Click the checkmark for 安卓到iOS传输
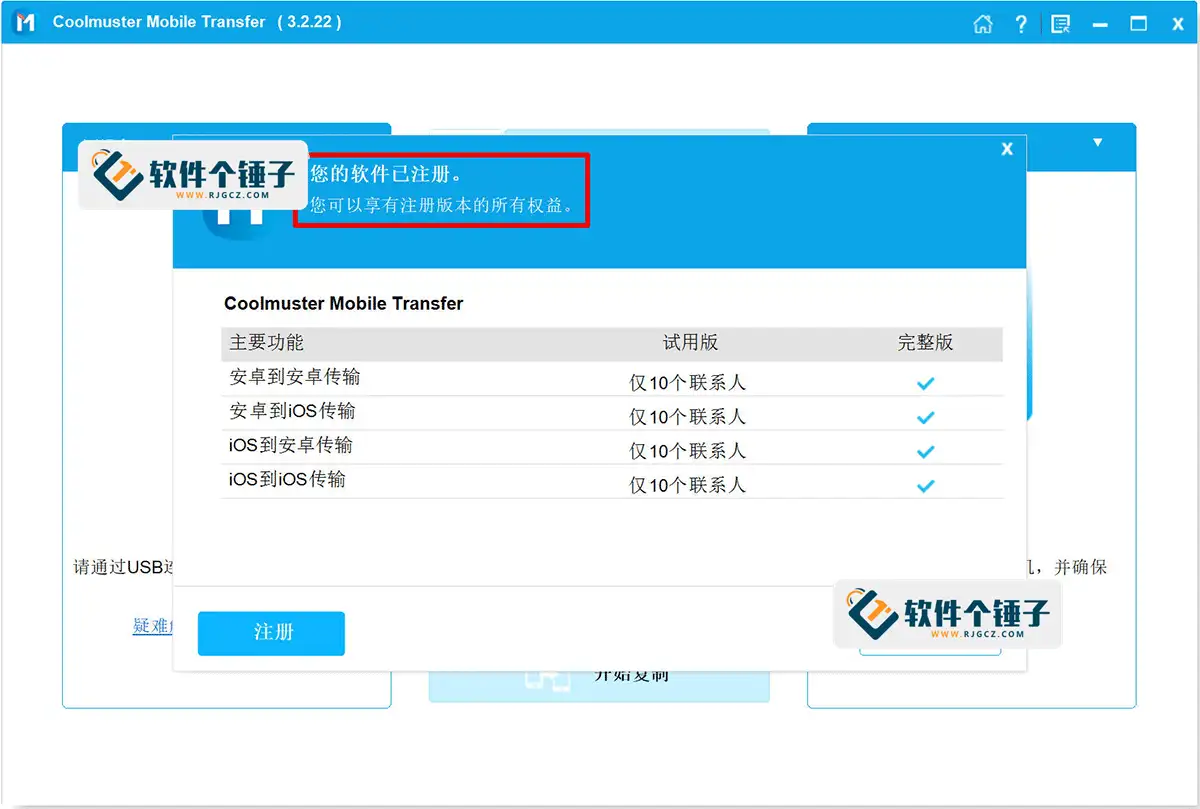Image resolution: width=1200 pixels, height=809 pixels. click(x=926, y=417)
